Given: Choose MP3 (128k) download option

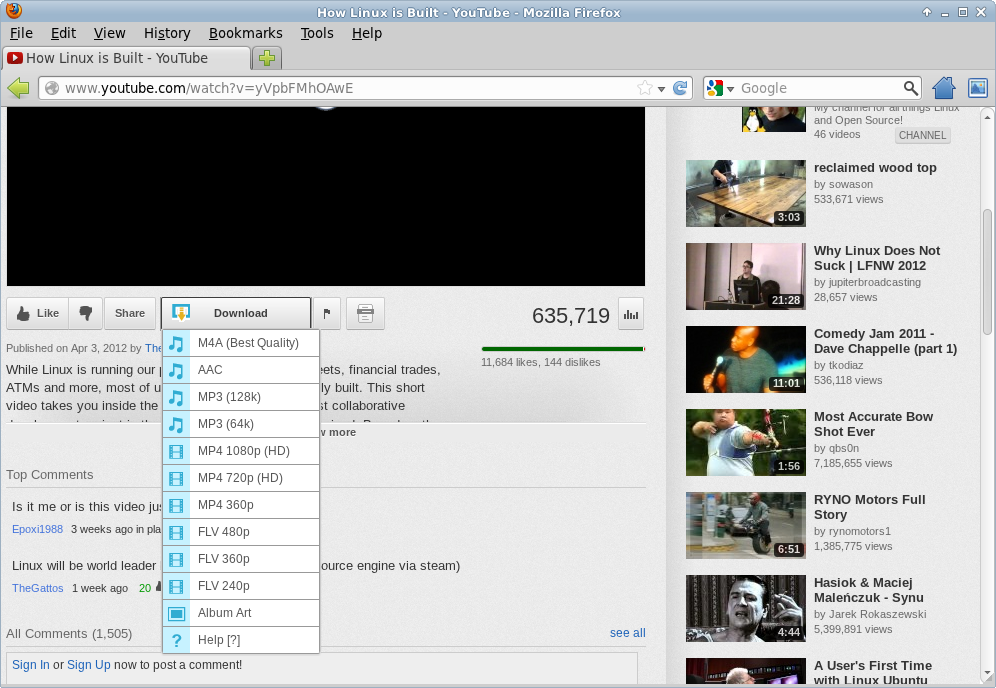Looking at the screenshot, I should [x=241, y=397].
